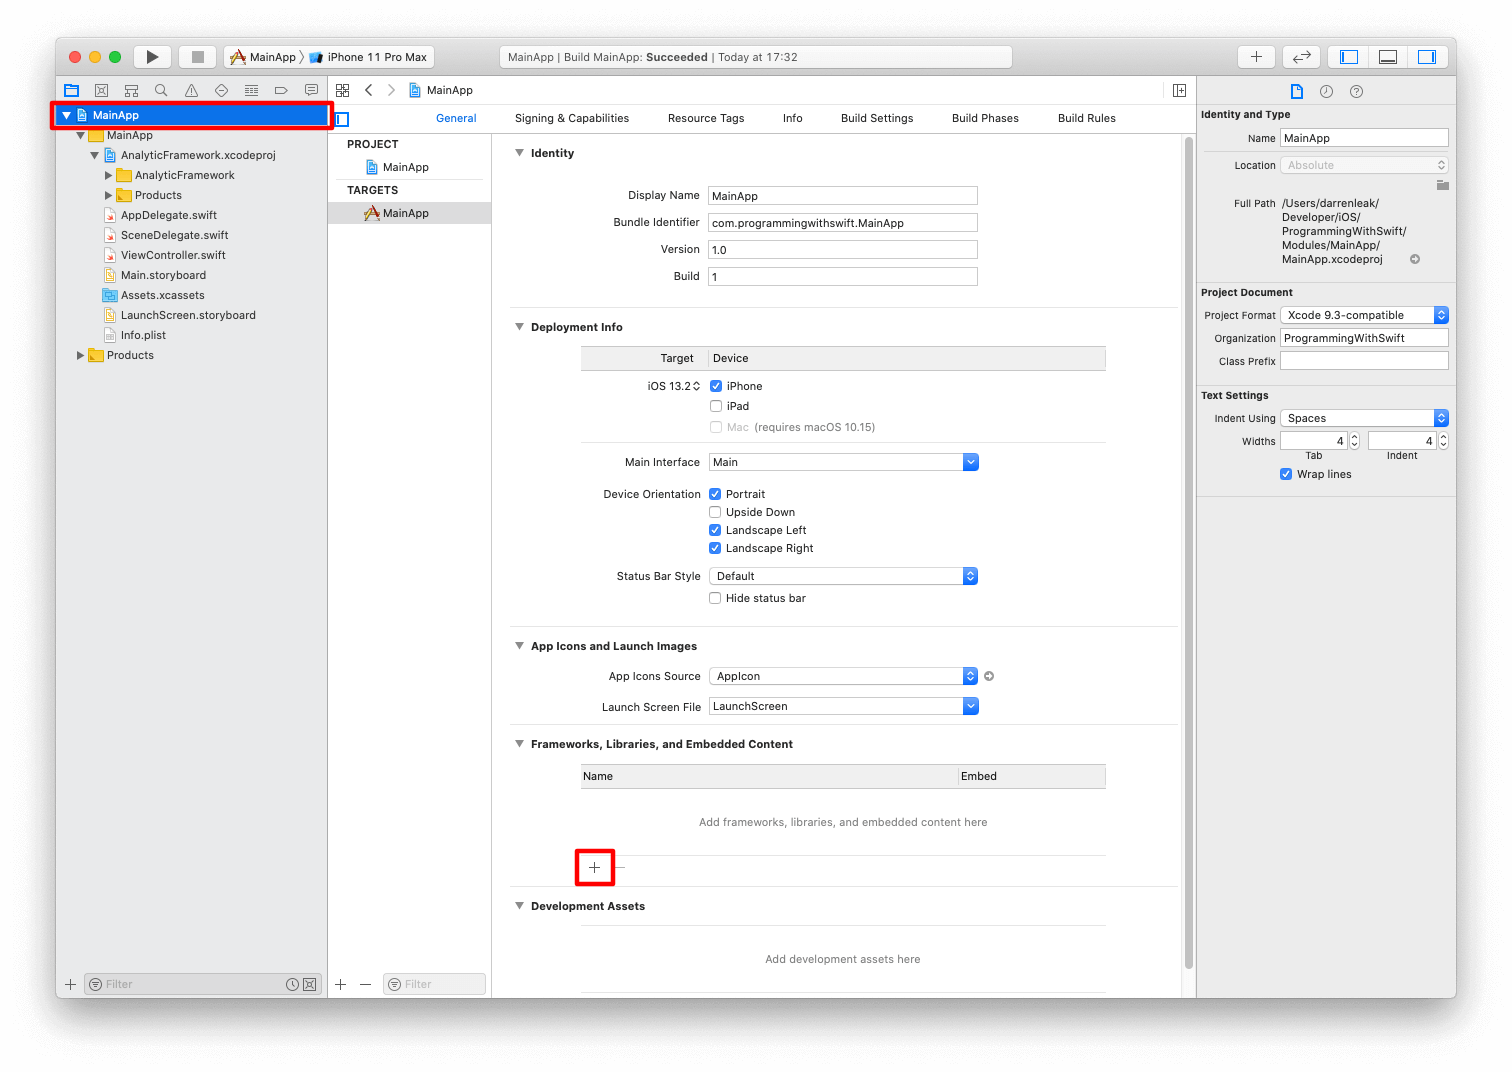The height and width of the screenshot is (1072, 1512).
Task: Reveal full path in Finder arrow
Action: point(1415,259)
